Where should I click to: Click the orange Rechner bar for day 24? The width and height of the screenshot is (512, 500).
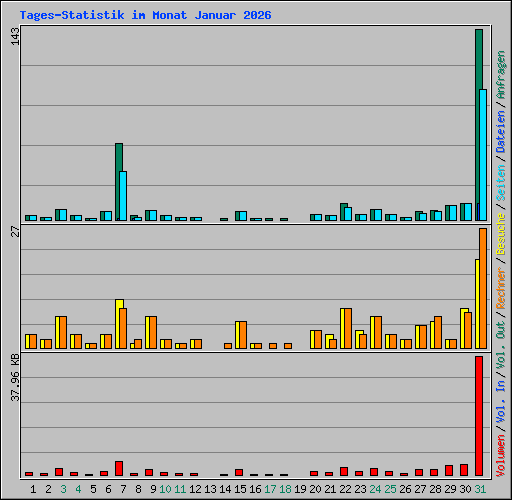click(378, 333)
